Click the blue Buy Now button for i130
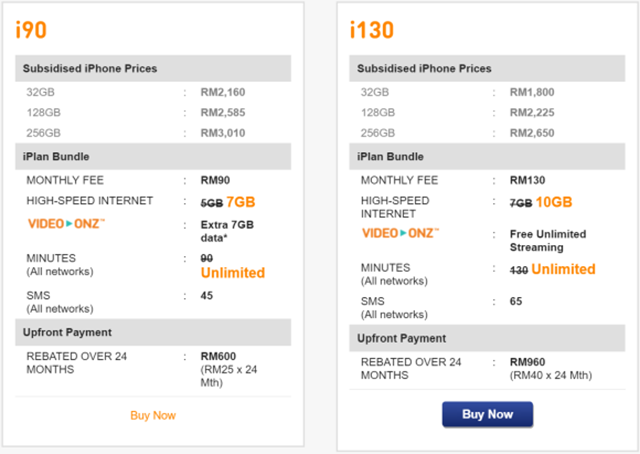 coord(487,414)
